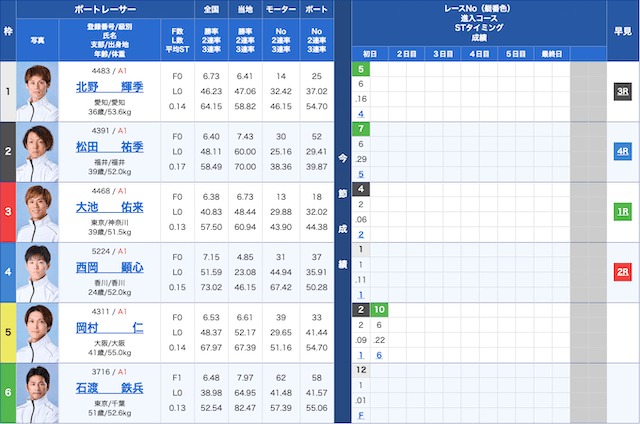Open the blue 4R quick-view badge
640x424 pixels.
[x=622, y=152]
